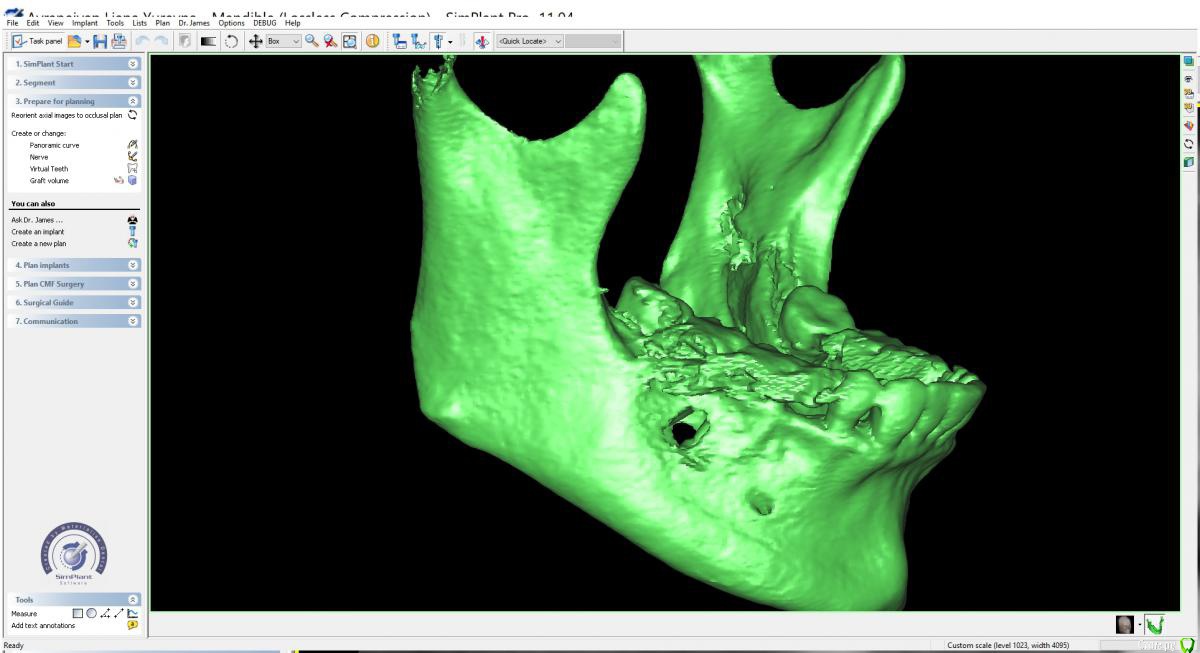Open the Implant menu
The image size is (1200, 653).
pos(85,22)
